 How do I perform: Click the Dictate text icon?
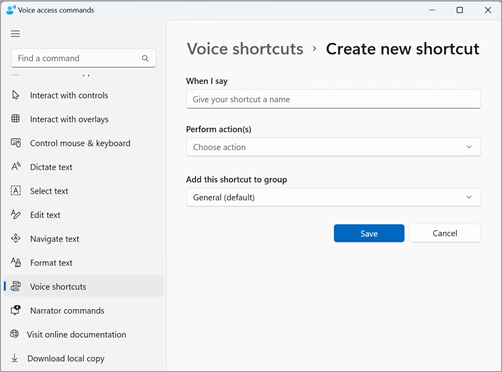tap(16, 166)
